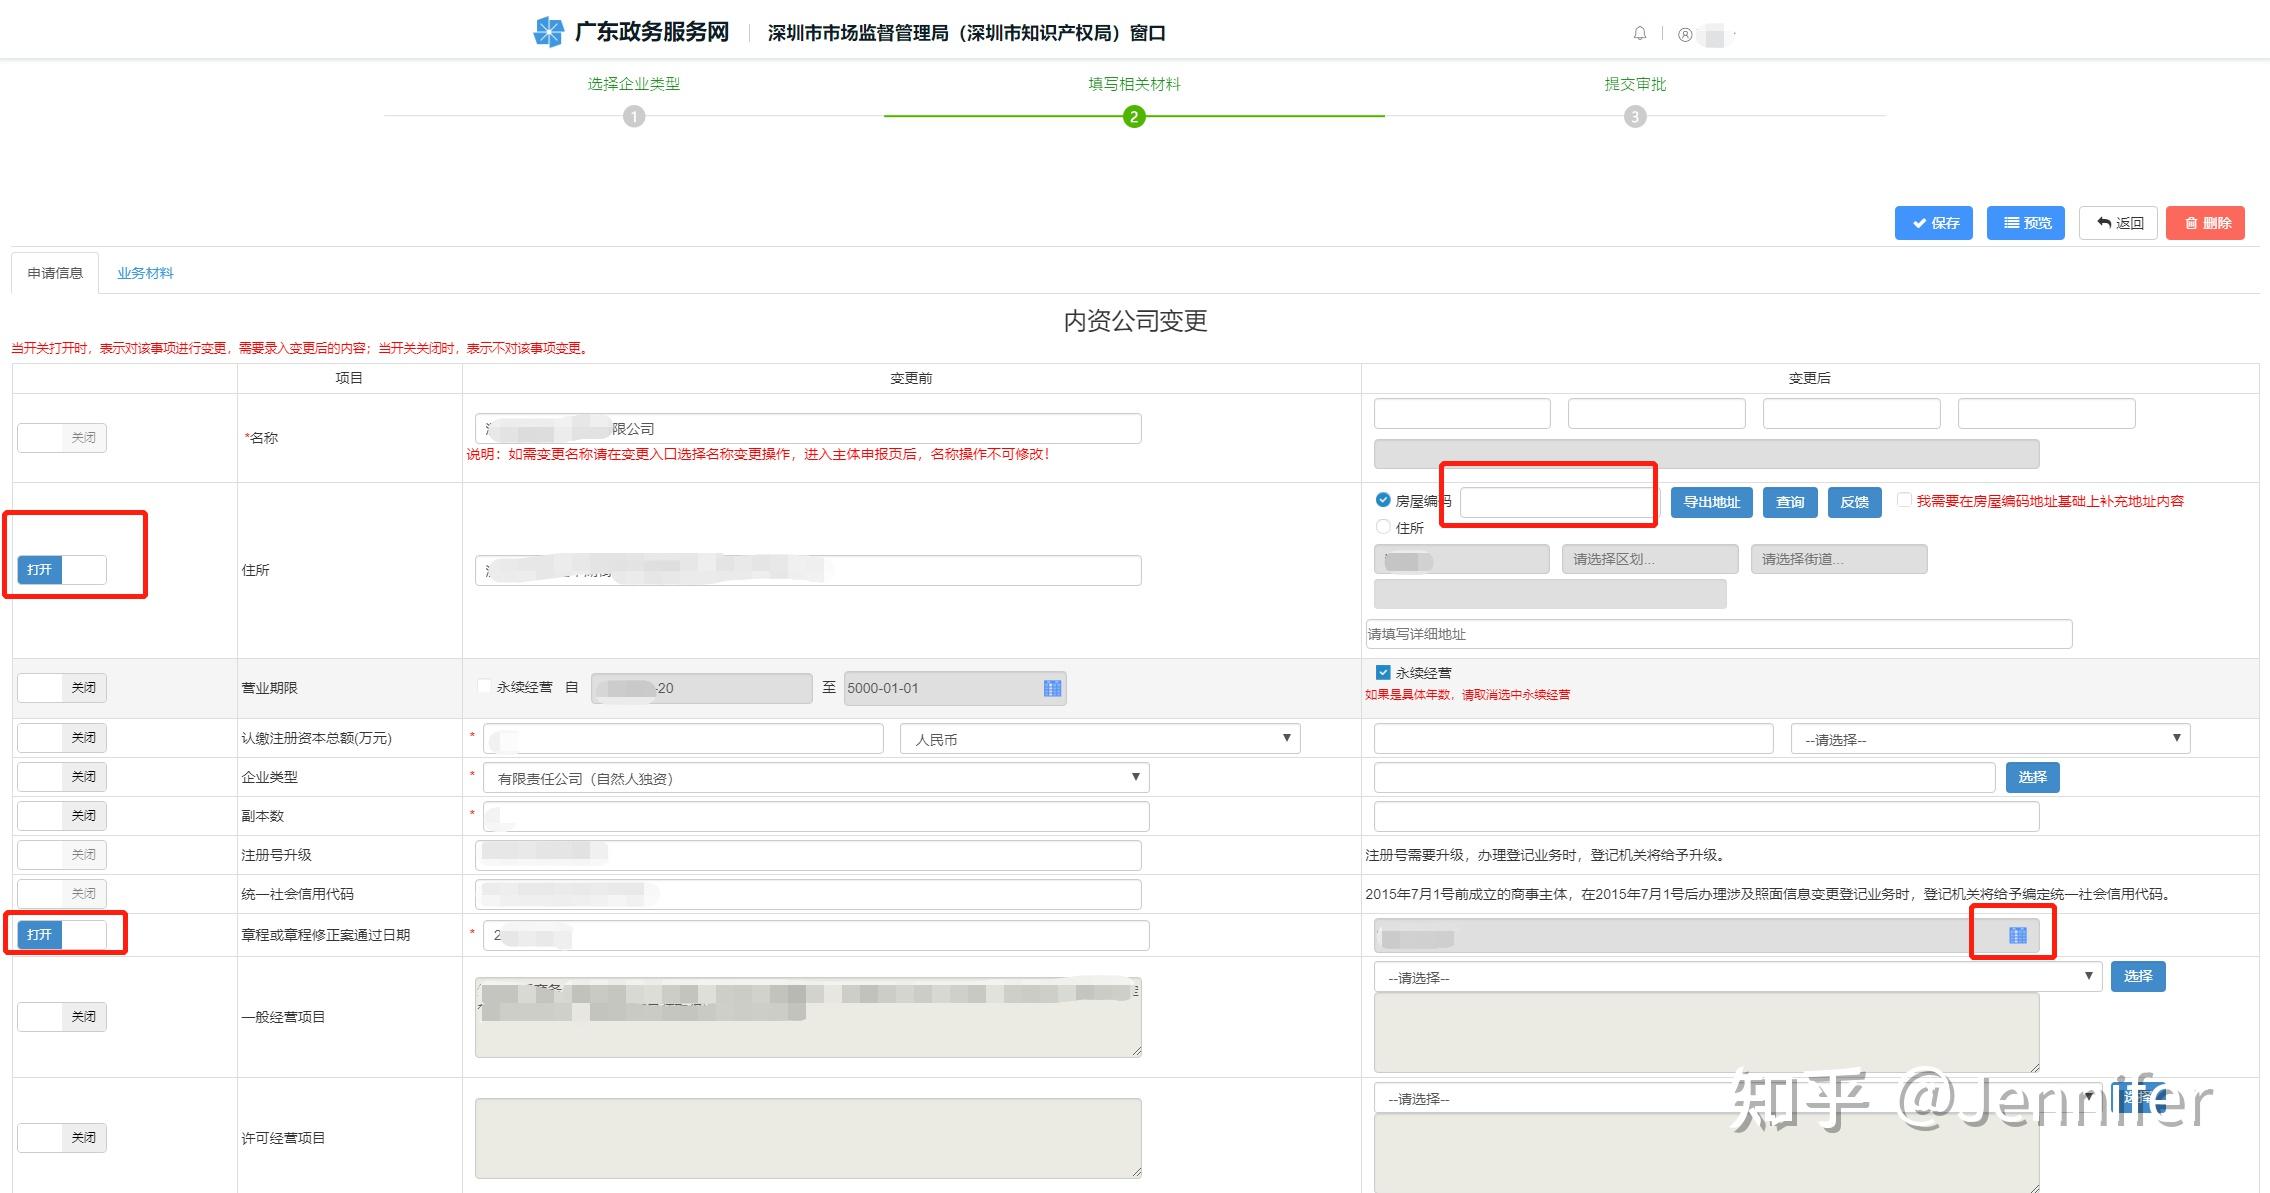Open 有限责任公司（自然人独资） type dropdown
This screenshot has width=2270, height=1193.
click(815, 778)
